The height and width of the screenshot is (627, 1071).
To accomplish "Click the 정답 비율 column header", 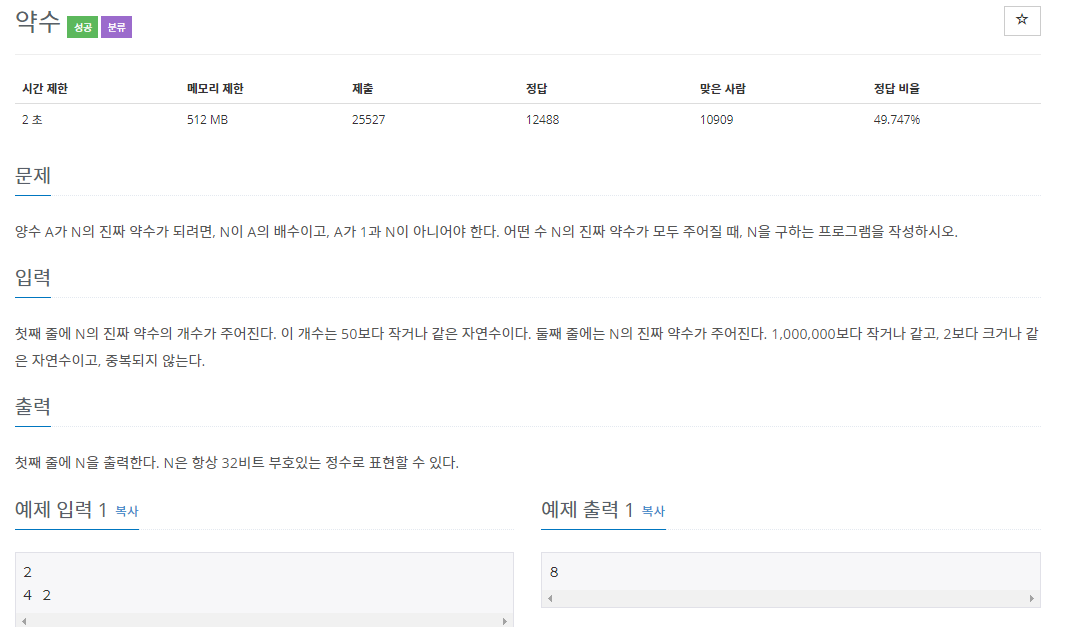I will (x=897, y=89).
